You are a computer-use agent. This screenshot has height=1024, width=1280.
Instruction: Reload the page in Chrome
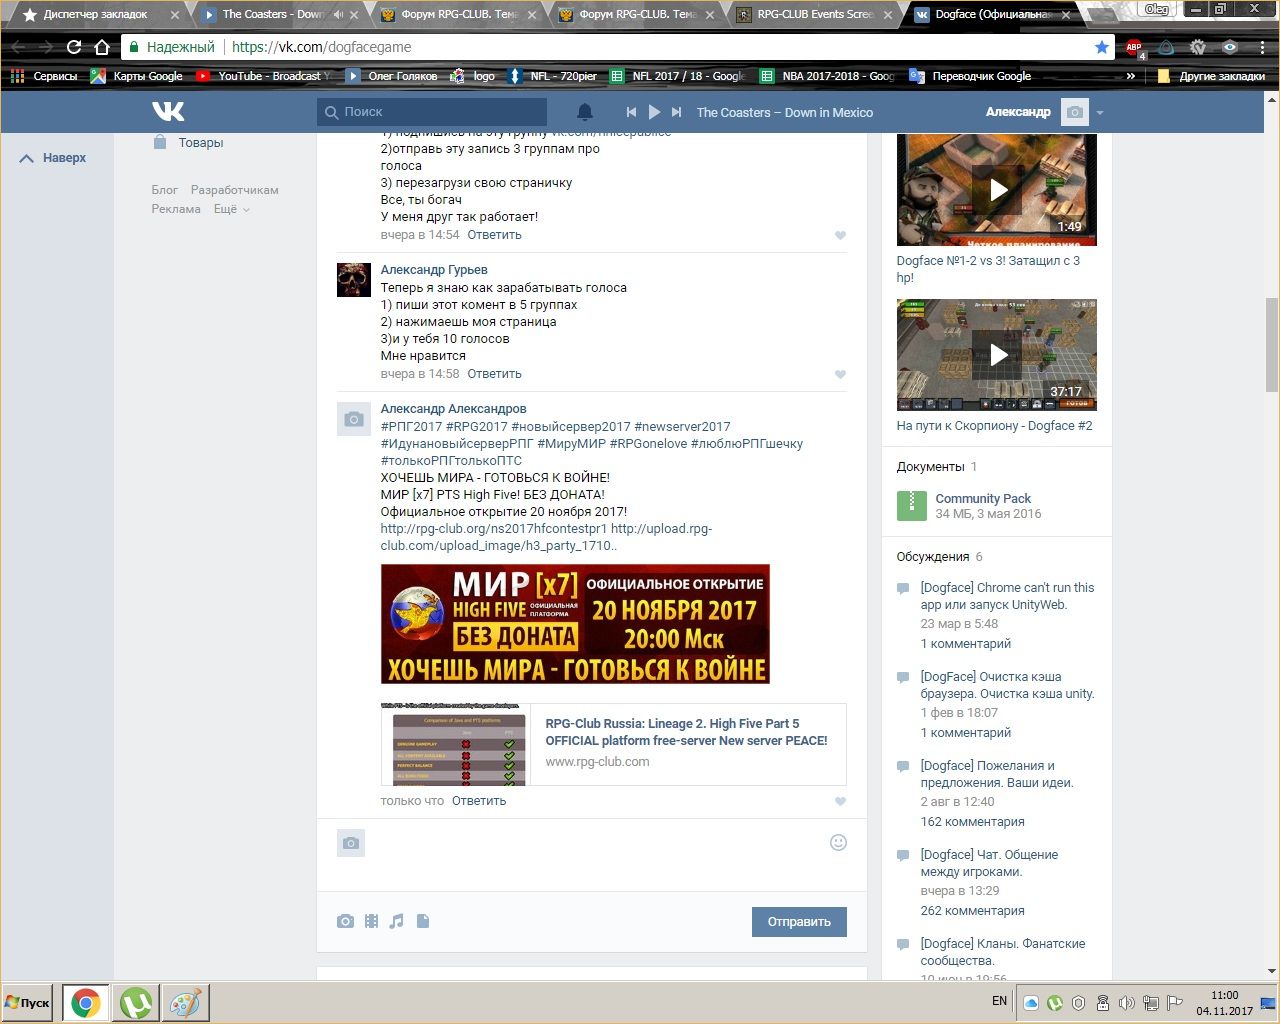[x=73, y=47]
